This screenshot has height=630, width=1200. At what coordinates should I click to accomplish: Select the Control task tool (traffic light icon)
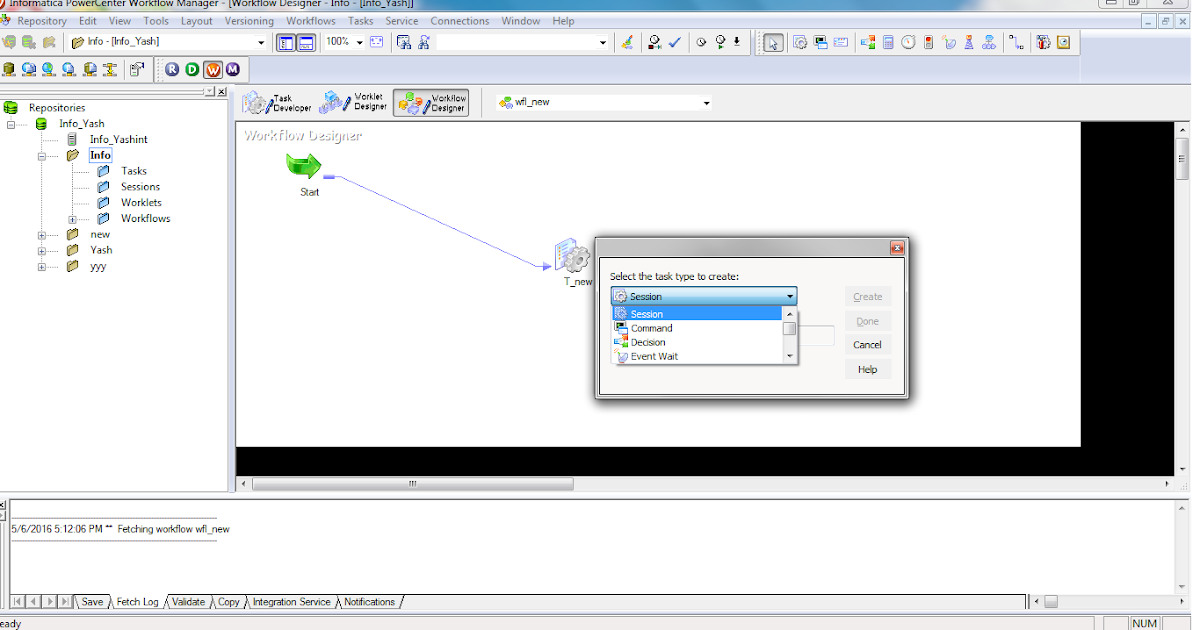click(x=928, y=42)
